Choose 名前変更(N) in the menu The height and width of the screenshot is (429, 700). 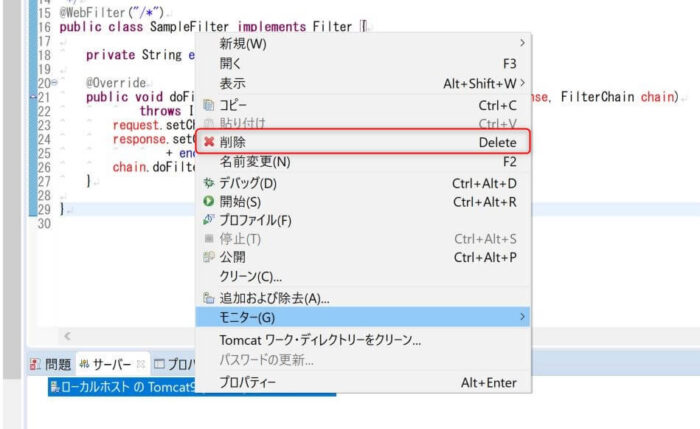pos(362,162)
